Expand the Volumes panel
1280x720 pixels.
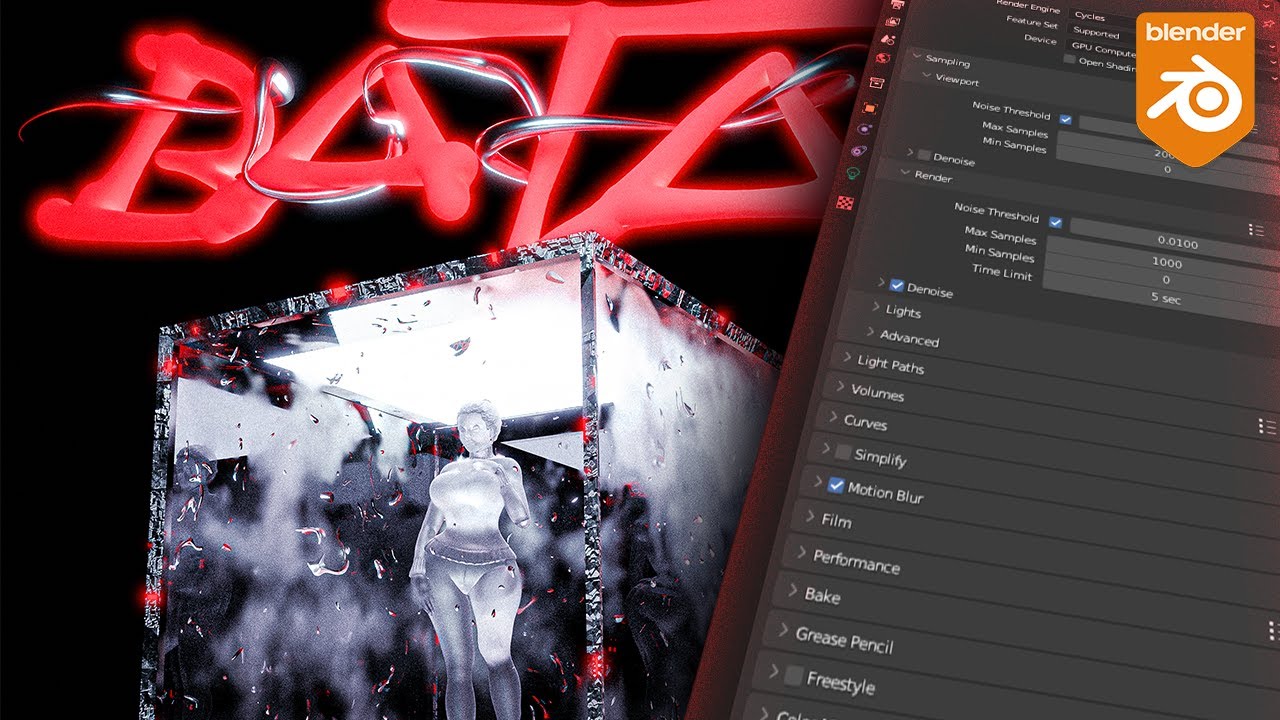[840, 385]
